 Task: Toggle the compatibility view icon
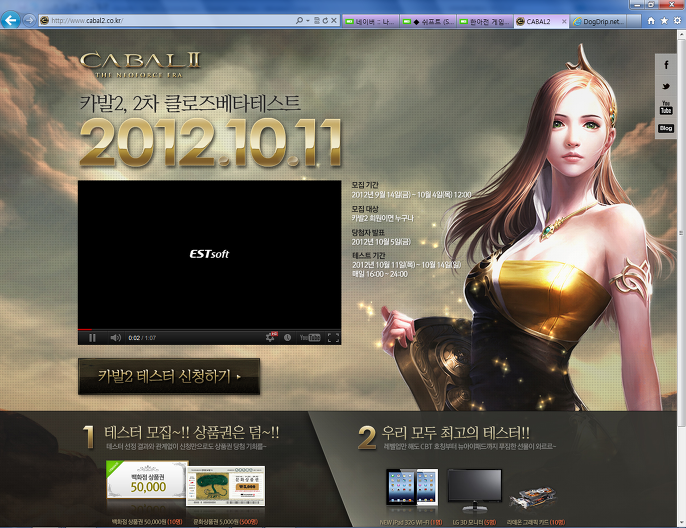tap(317, 21)
